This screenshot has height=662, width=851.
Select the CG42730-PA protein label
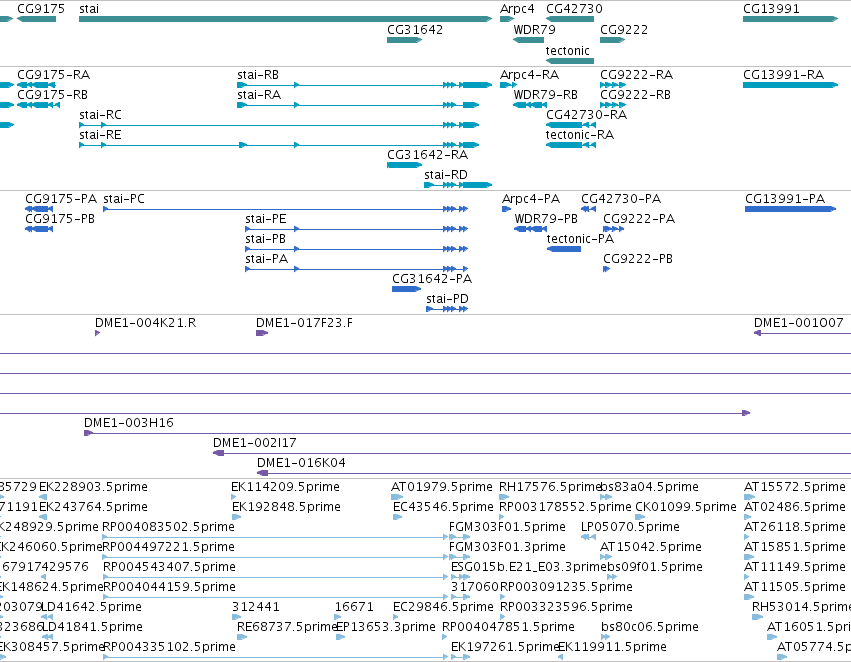tap(621, 199)
